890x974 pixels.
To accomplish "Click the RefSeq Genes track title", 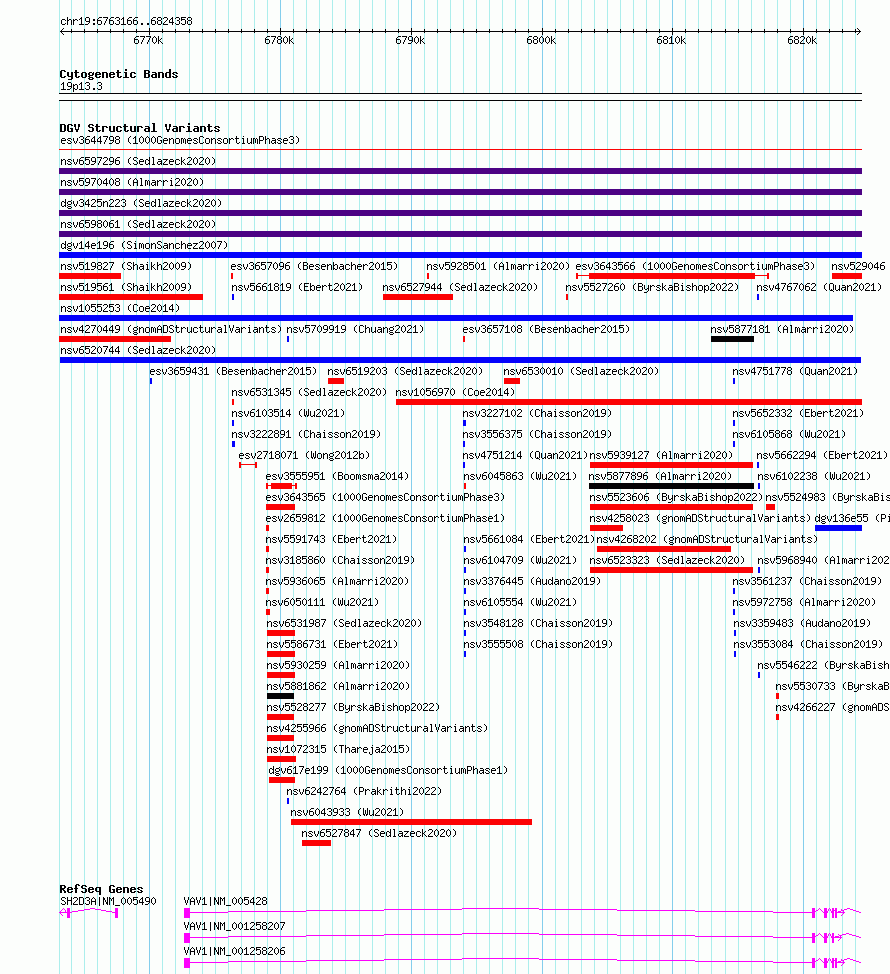I will point(101,890).
